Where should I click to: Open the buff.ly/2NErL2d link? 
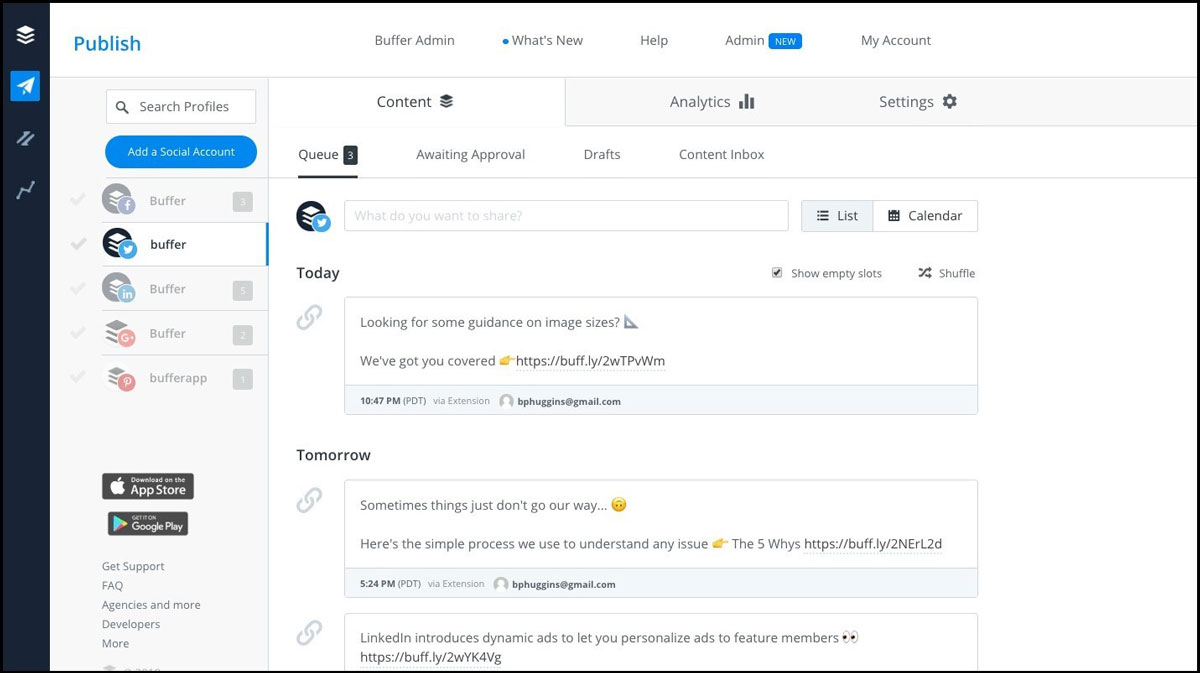(873, 544)
